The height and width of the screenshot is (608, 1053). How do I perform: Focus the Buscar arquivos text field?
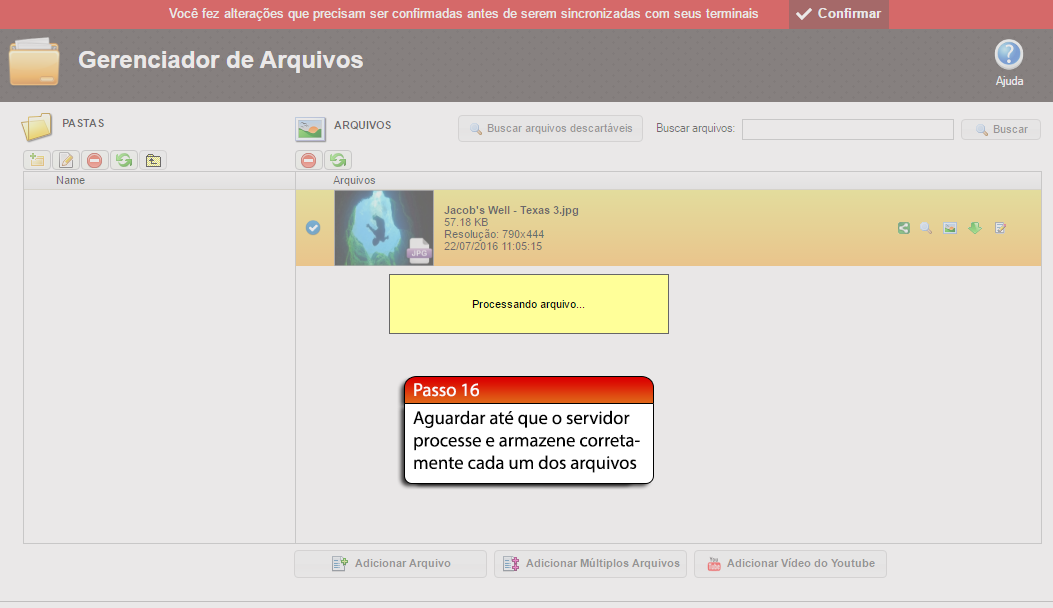point(847,130)
